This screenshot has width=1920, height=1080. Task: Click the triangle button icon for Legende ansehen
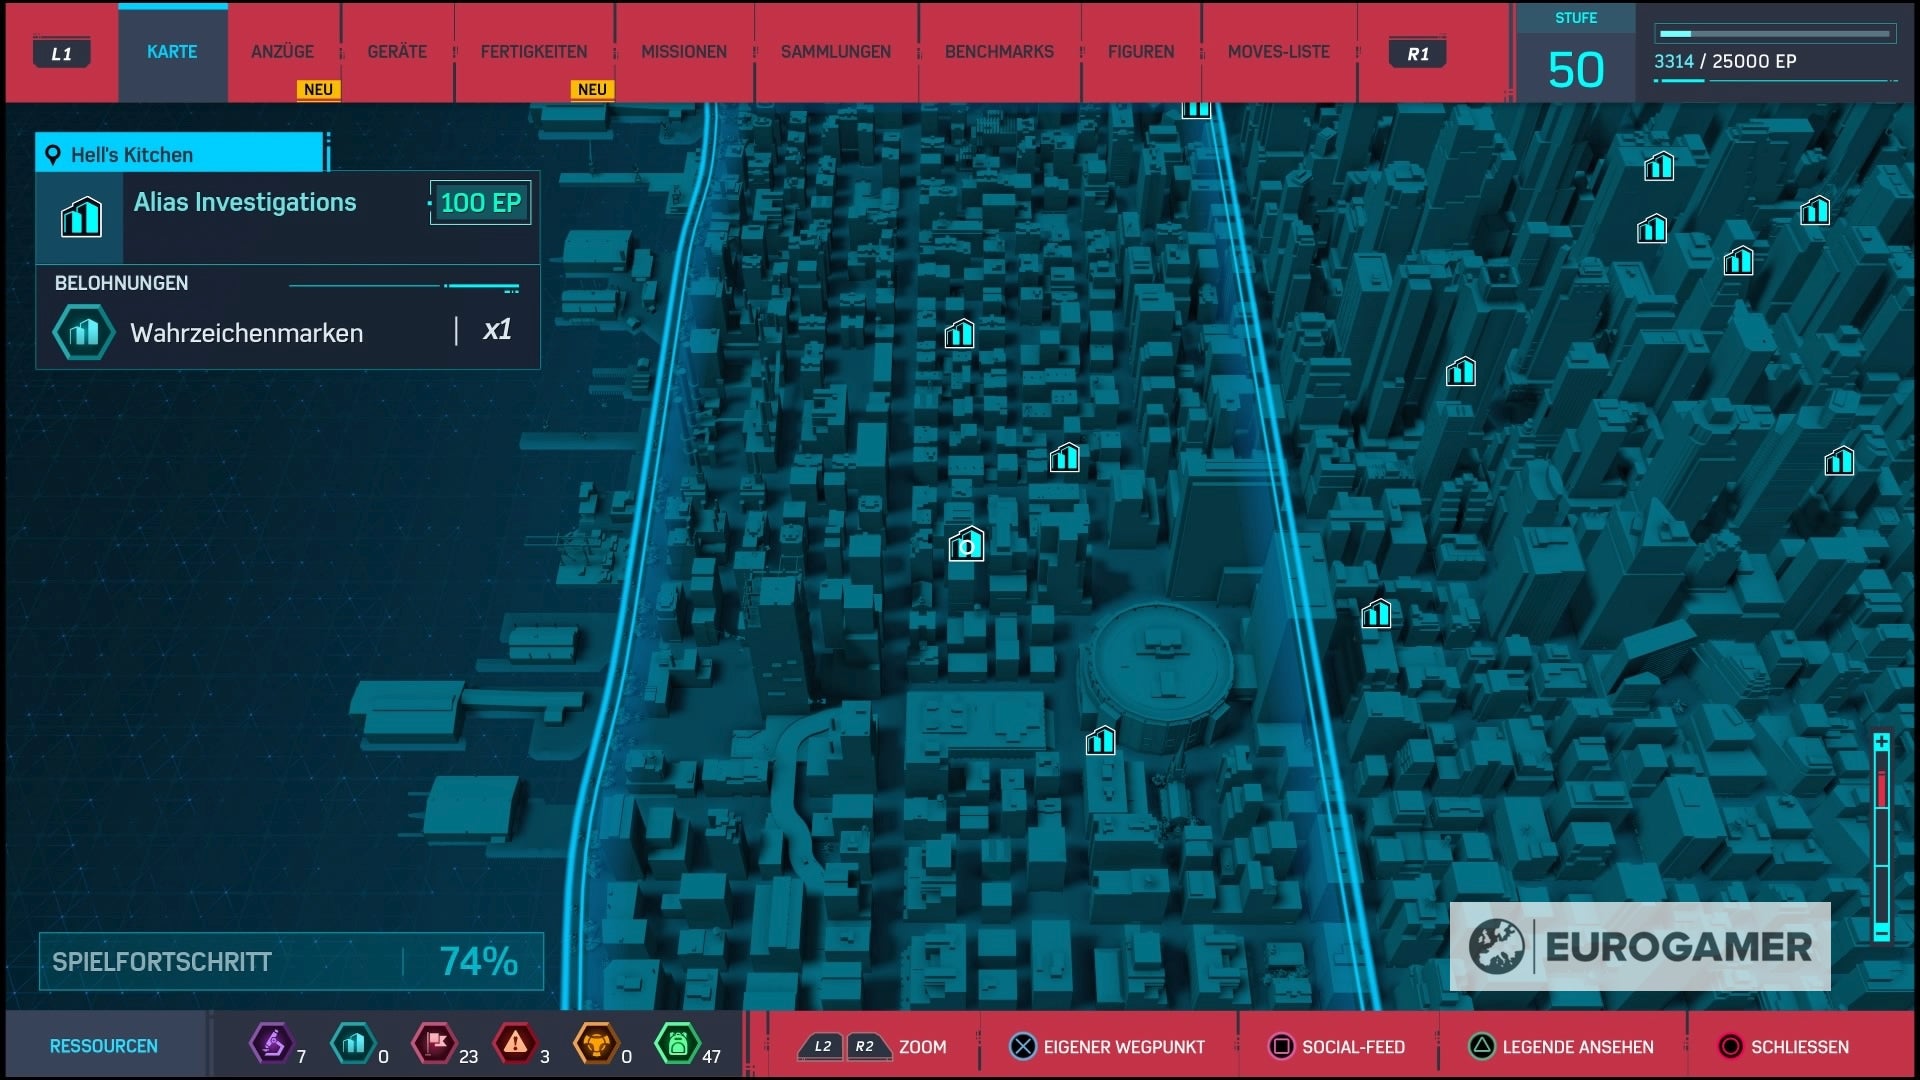(x=1481, y=1046)
